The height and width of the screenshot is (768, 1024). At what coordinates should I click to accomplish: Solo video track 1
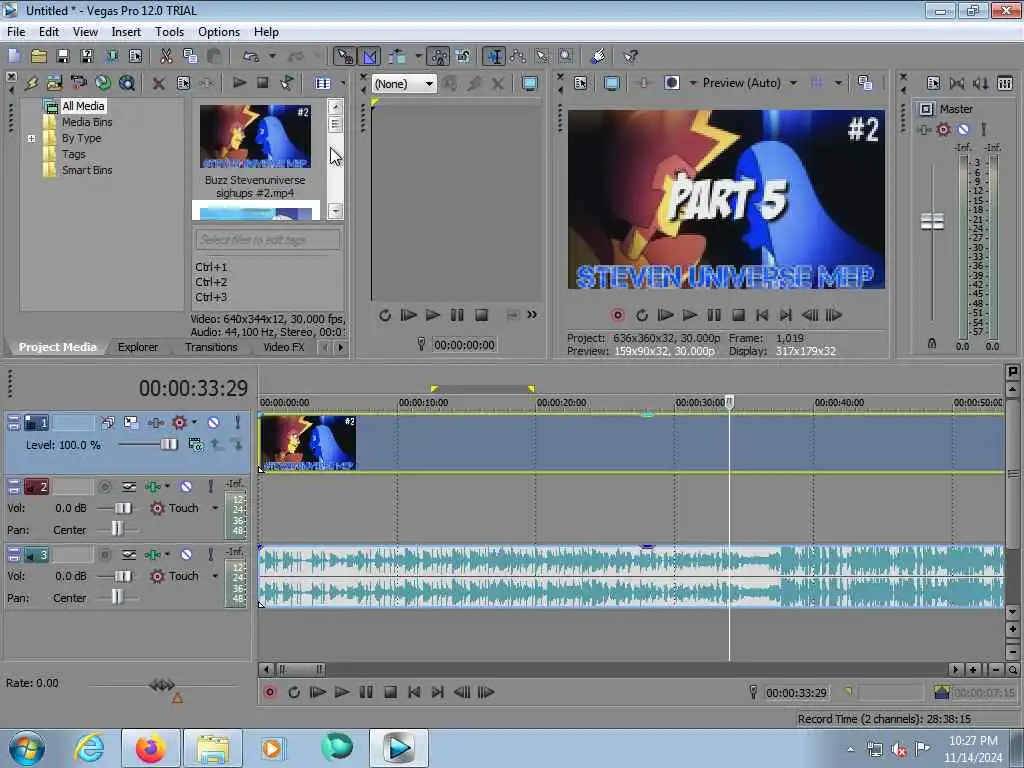(237, 423)
